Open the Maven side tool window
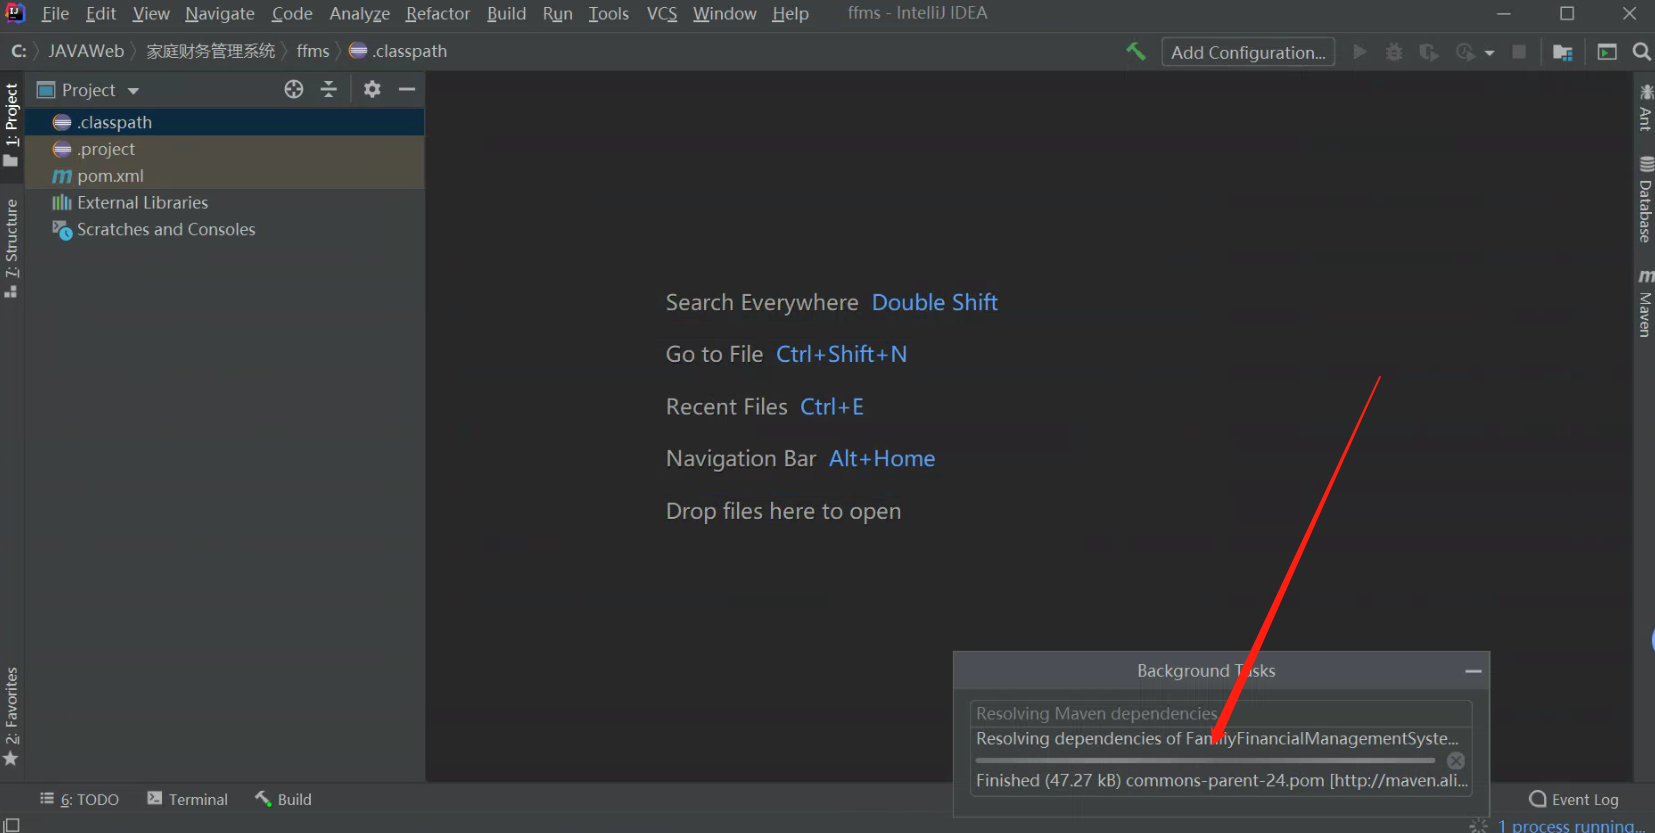The height and width of the screenshot is (833, 1655). [x=1645, y=303]
